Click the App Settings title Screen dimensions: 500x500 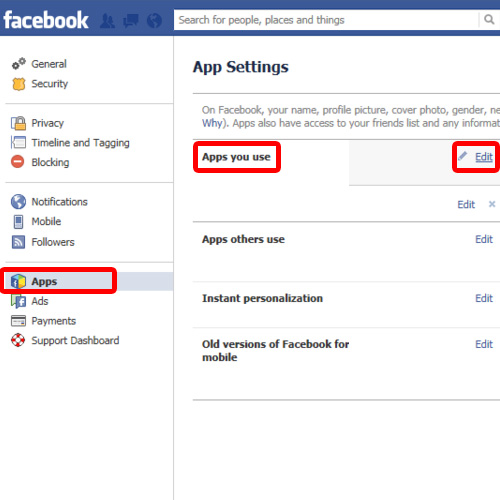241,67
